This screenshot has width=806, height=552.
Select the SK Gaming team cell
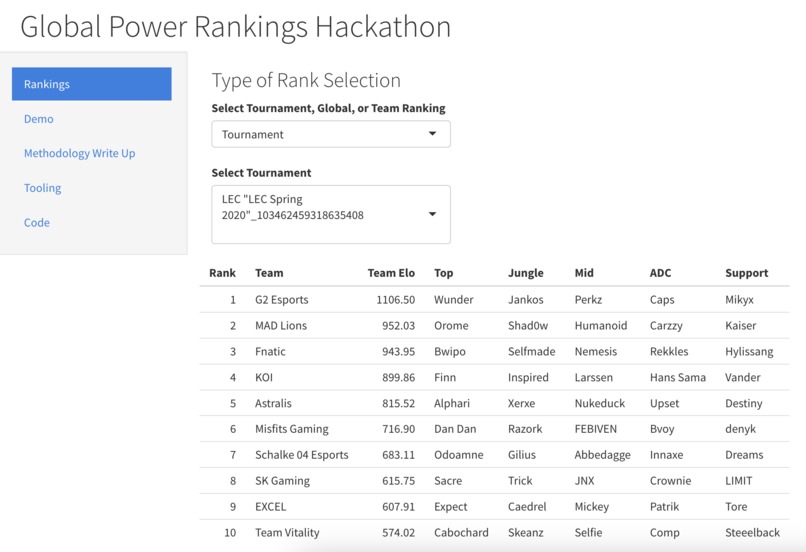coord(282,481)
